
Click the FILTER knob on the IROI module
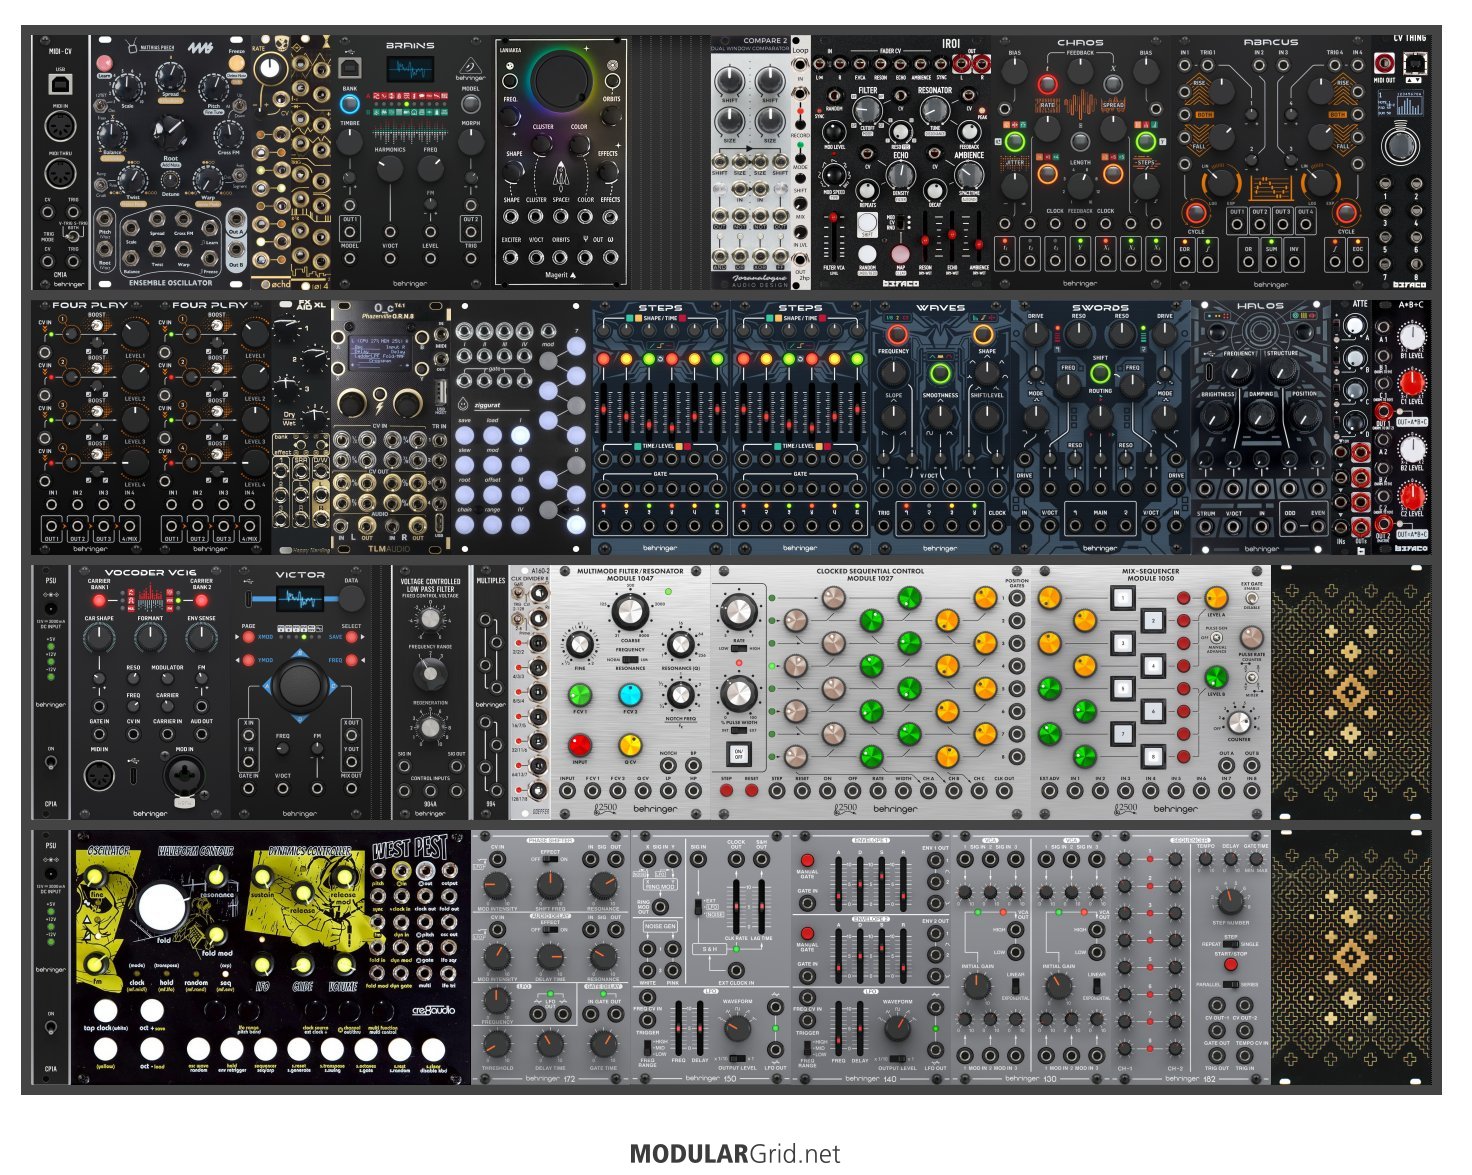point(869,112)
